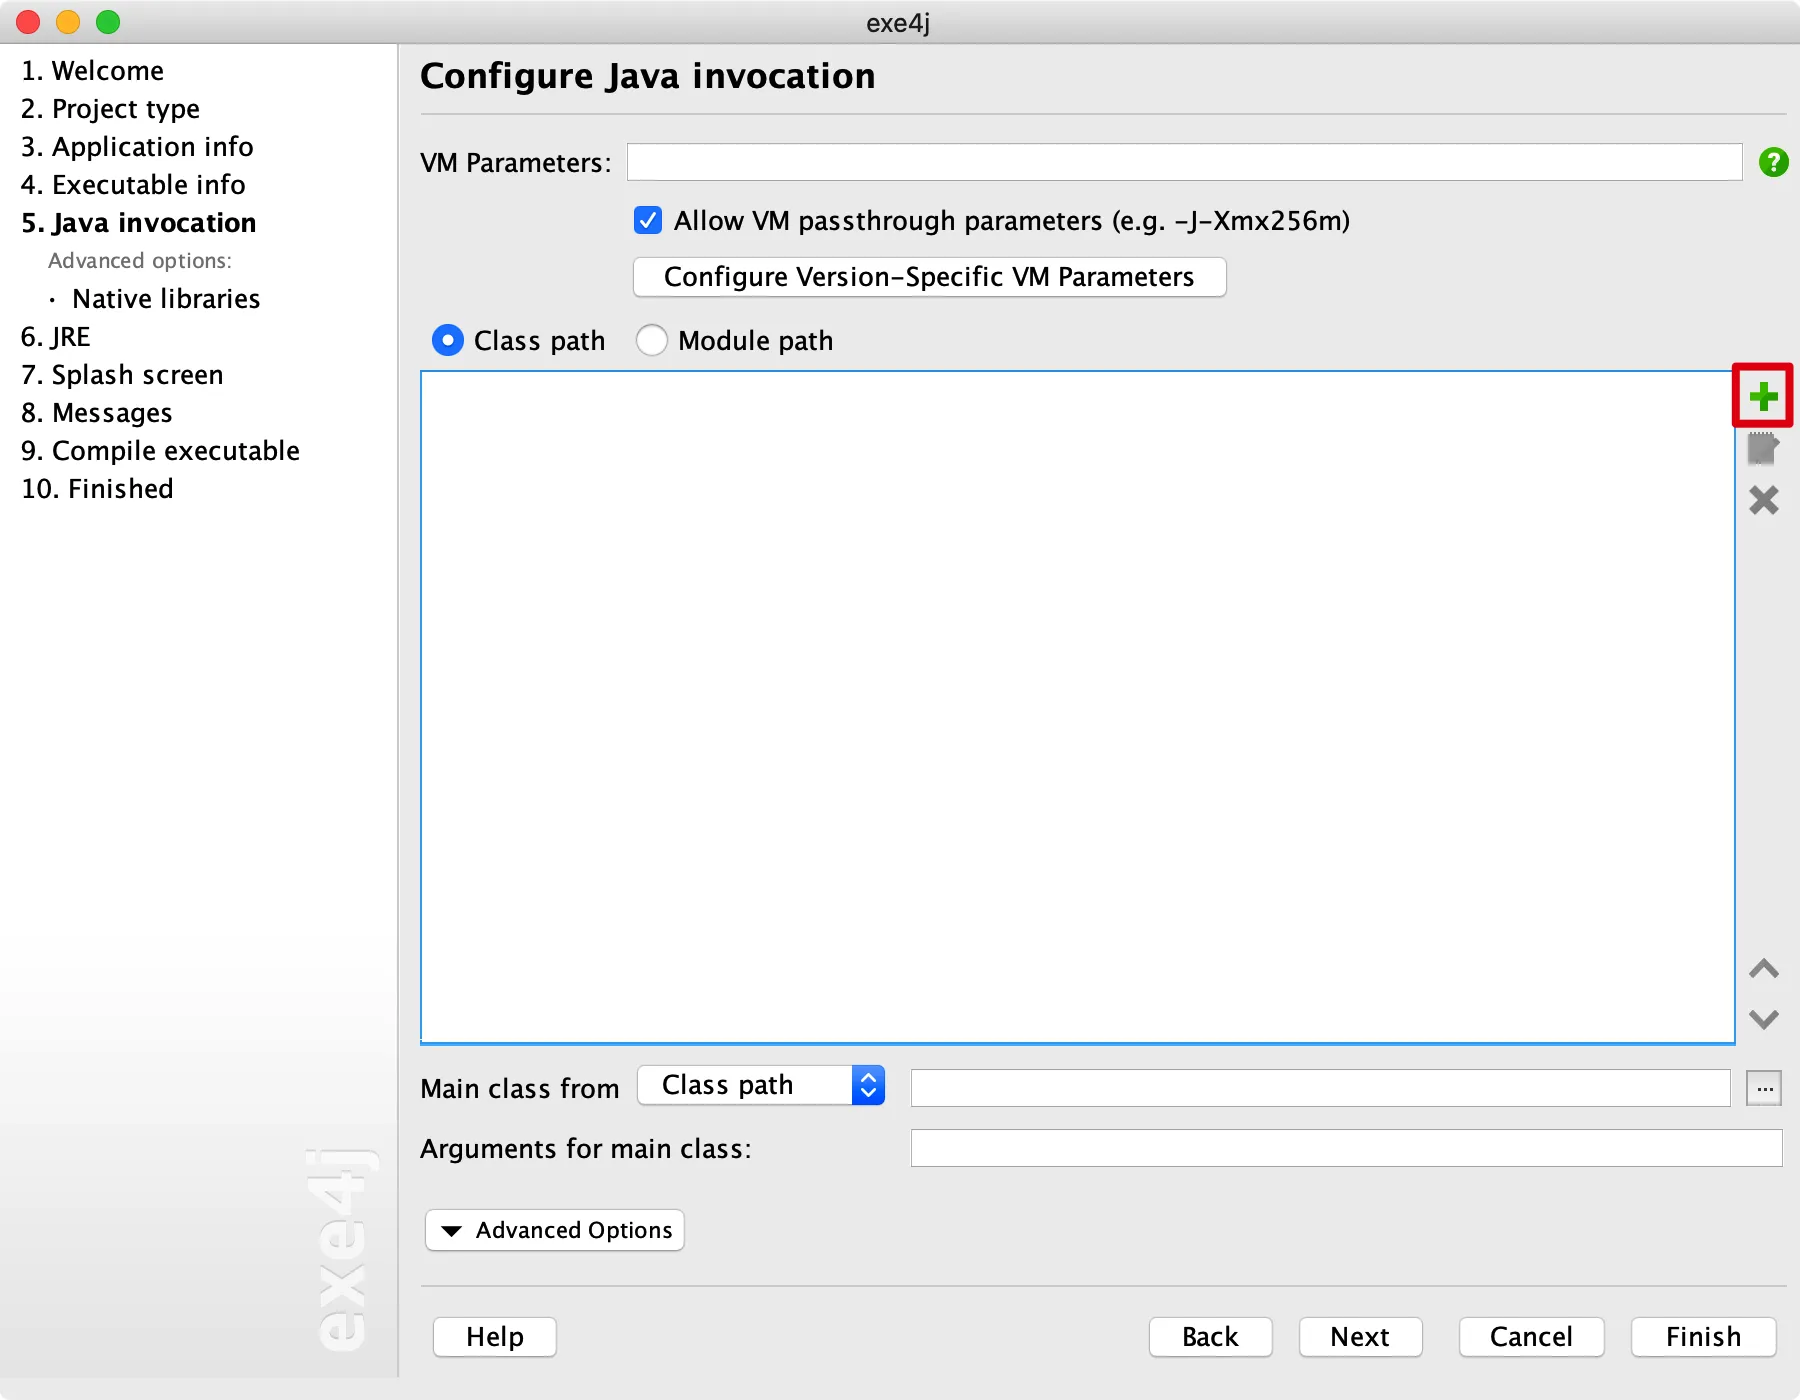Viewport: 1800px width, 1400px height.
Task: Go to step 6. JRE
Action: coord(56,337)
